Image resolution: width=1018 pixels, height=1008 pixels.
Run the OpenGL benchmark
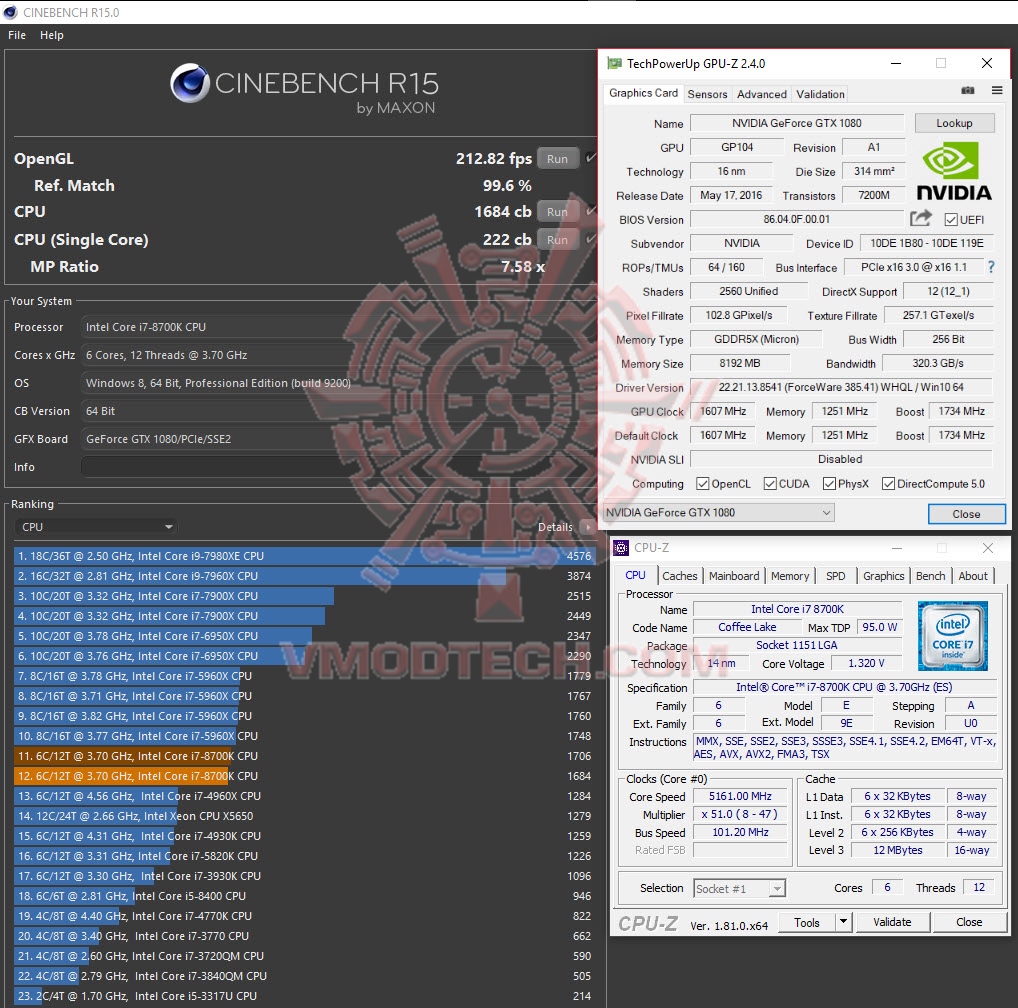click(557, 158)
